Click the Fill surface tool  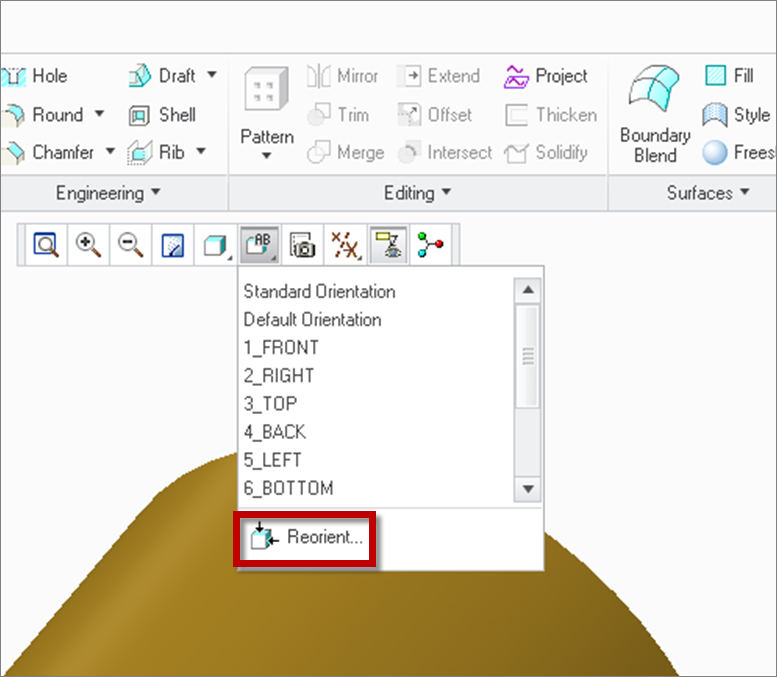coord(729,76)
